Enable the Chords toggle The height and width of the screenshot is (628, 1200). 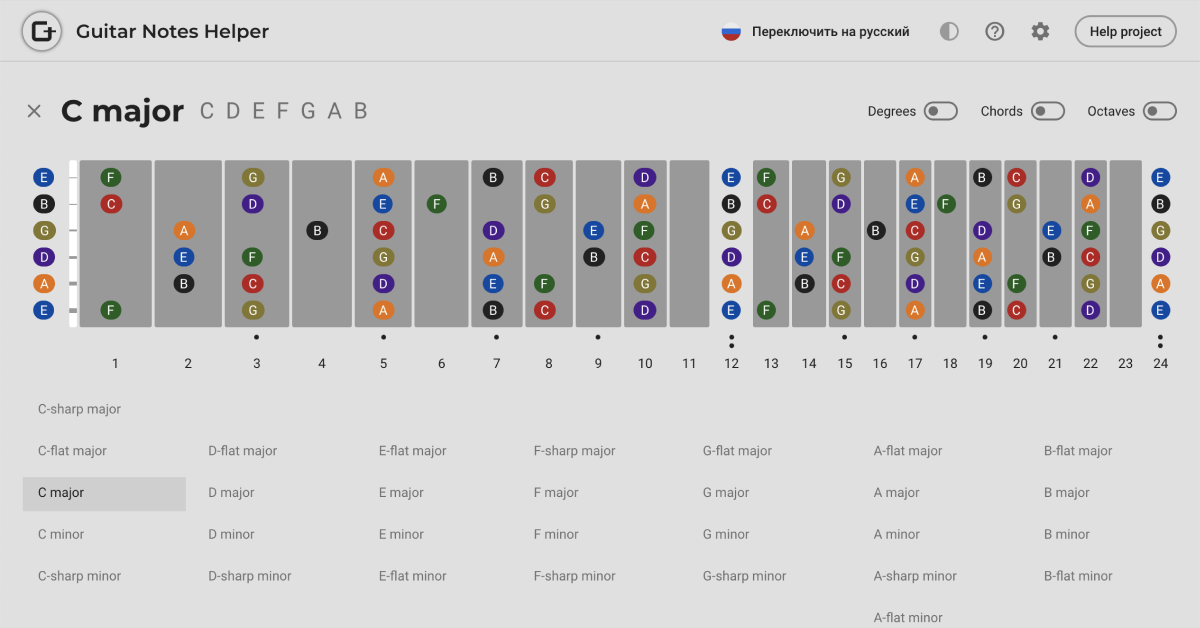1048,111
